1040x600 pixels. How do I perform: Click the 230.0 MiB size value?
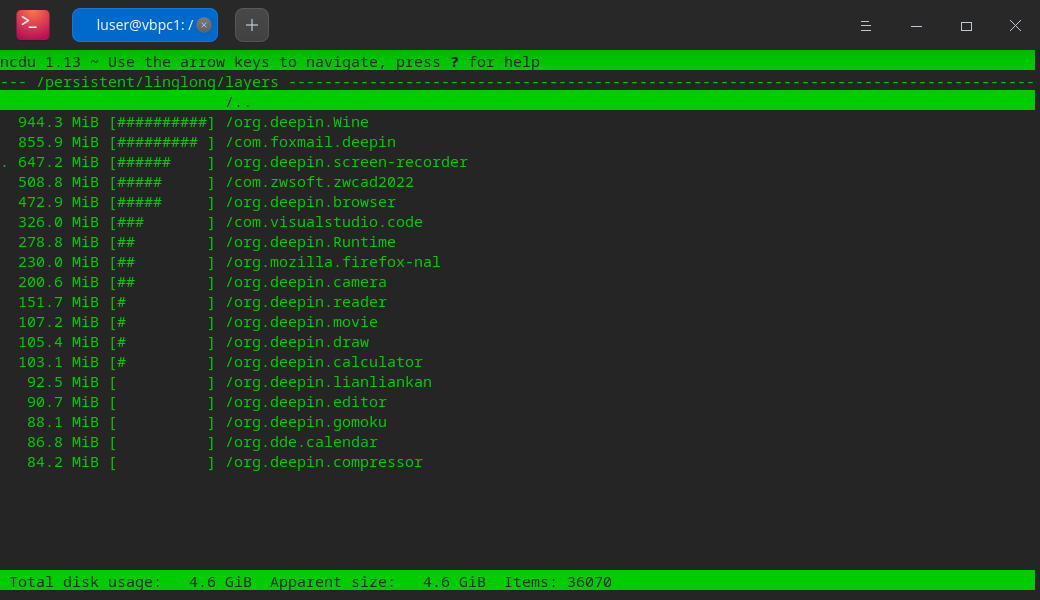tap(58, 262)
